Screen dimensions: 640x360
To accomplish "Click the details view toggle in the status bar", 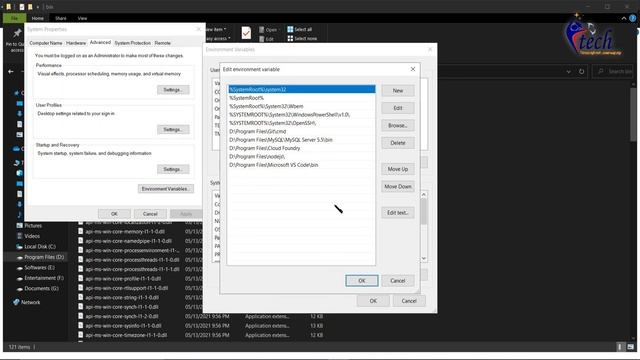I will point(620,347).
